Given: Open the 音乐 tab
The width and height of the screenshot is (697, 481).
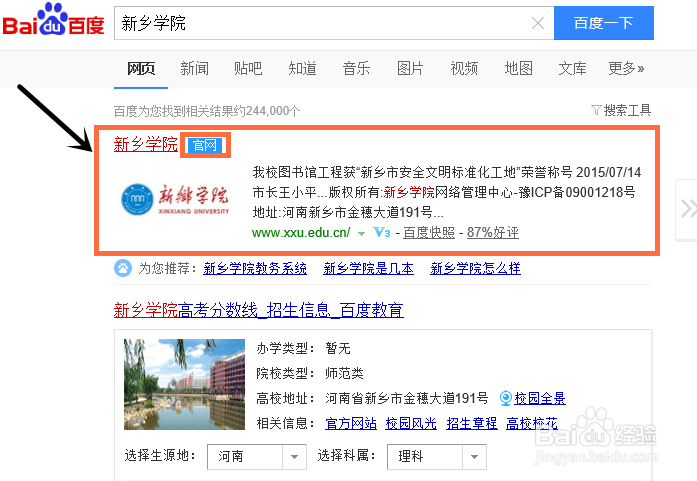Looking at the screenshot, I should pyautogui.click(x=356, y=68).
